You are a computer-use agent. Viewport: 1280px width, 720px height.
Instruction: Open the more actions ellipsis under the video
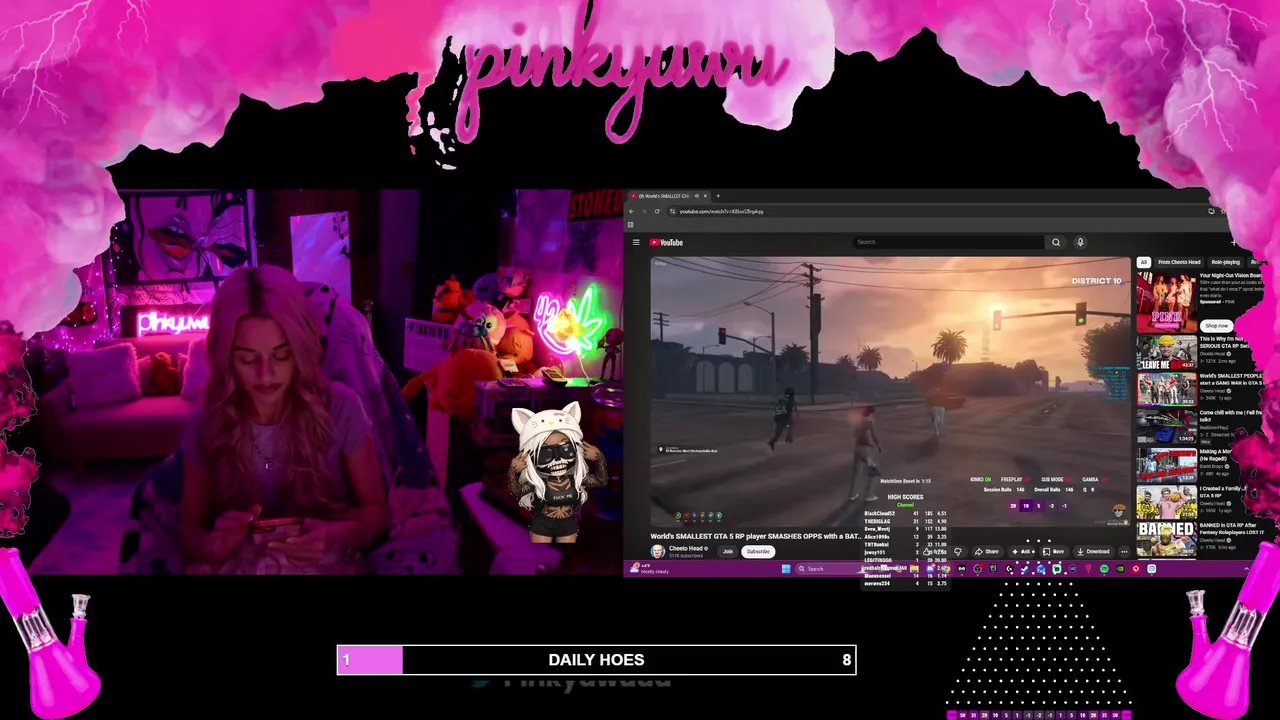[x=1124, y=551]
